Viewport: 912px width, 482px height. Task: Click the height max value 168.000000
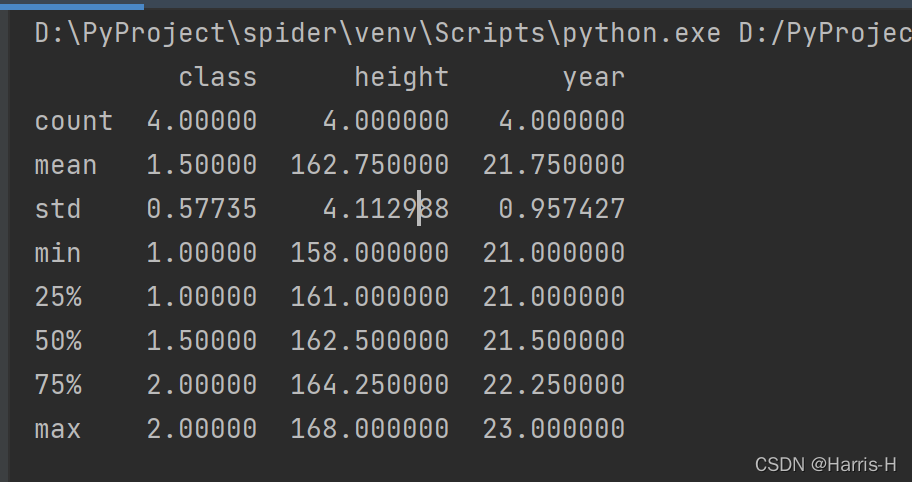click(x=369, y=429)
